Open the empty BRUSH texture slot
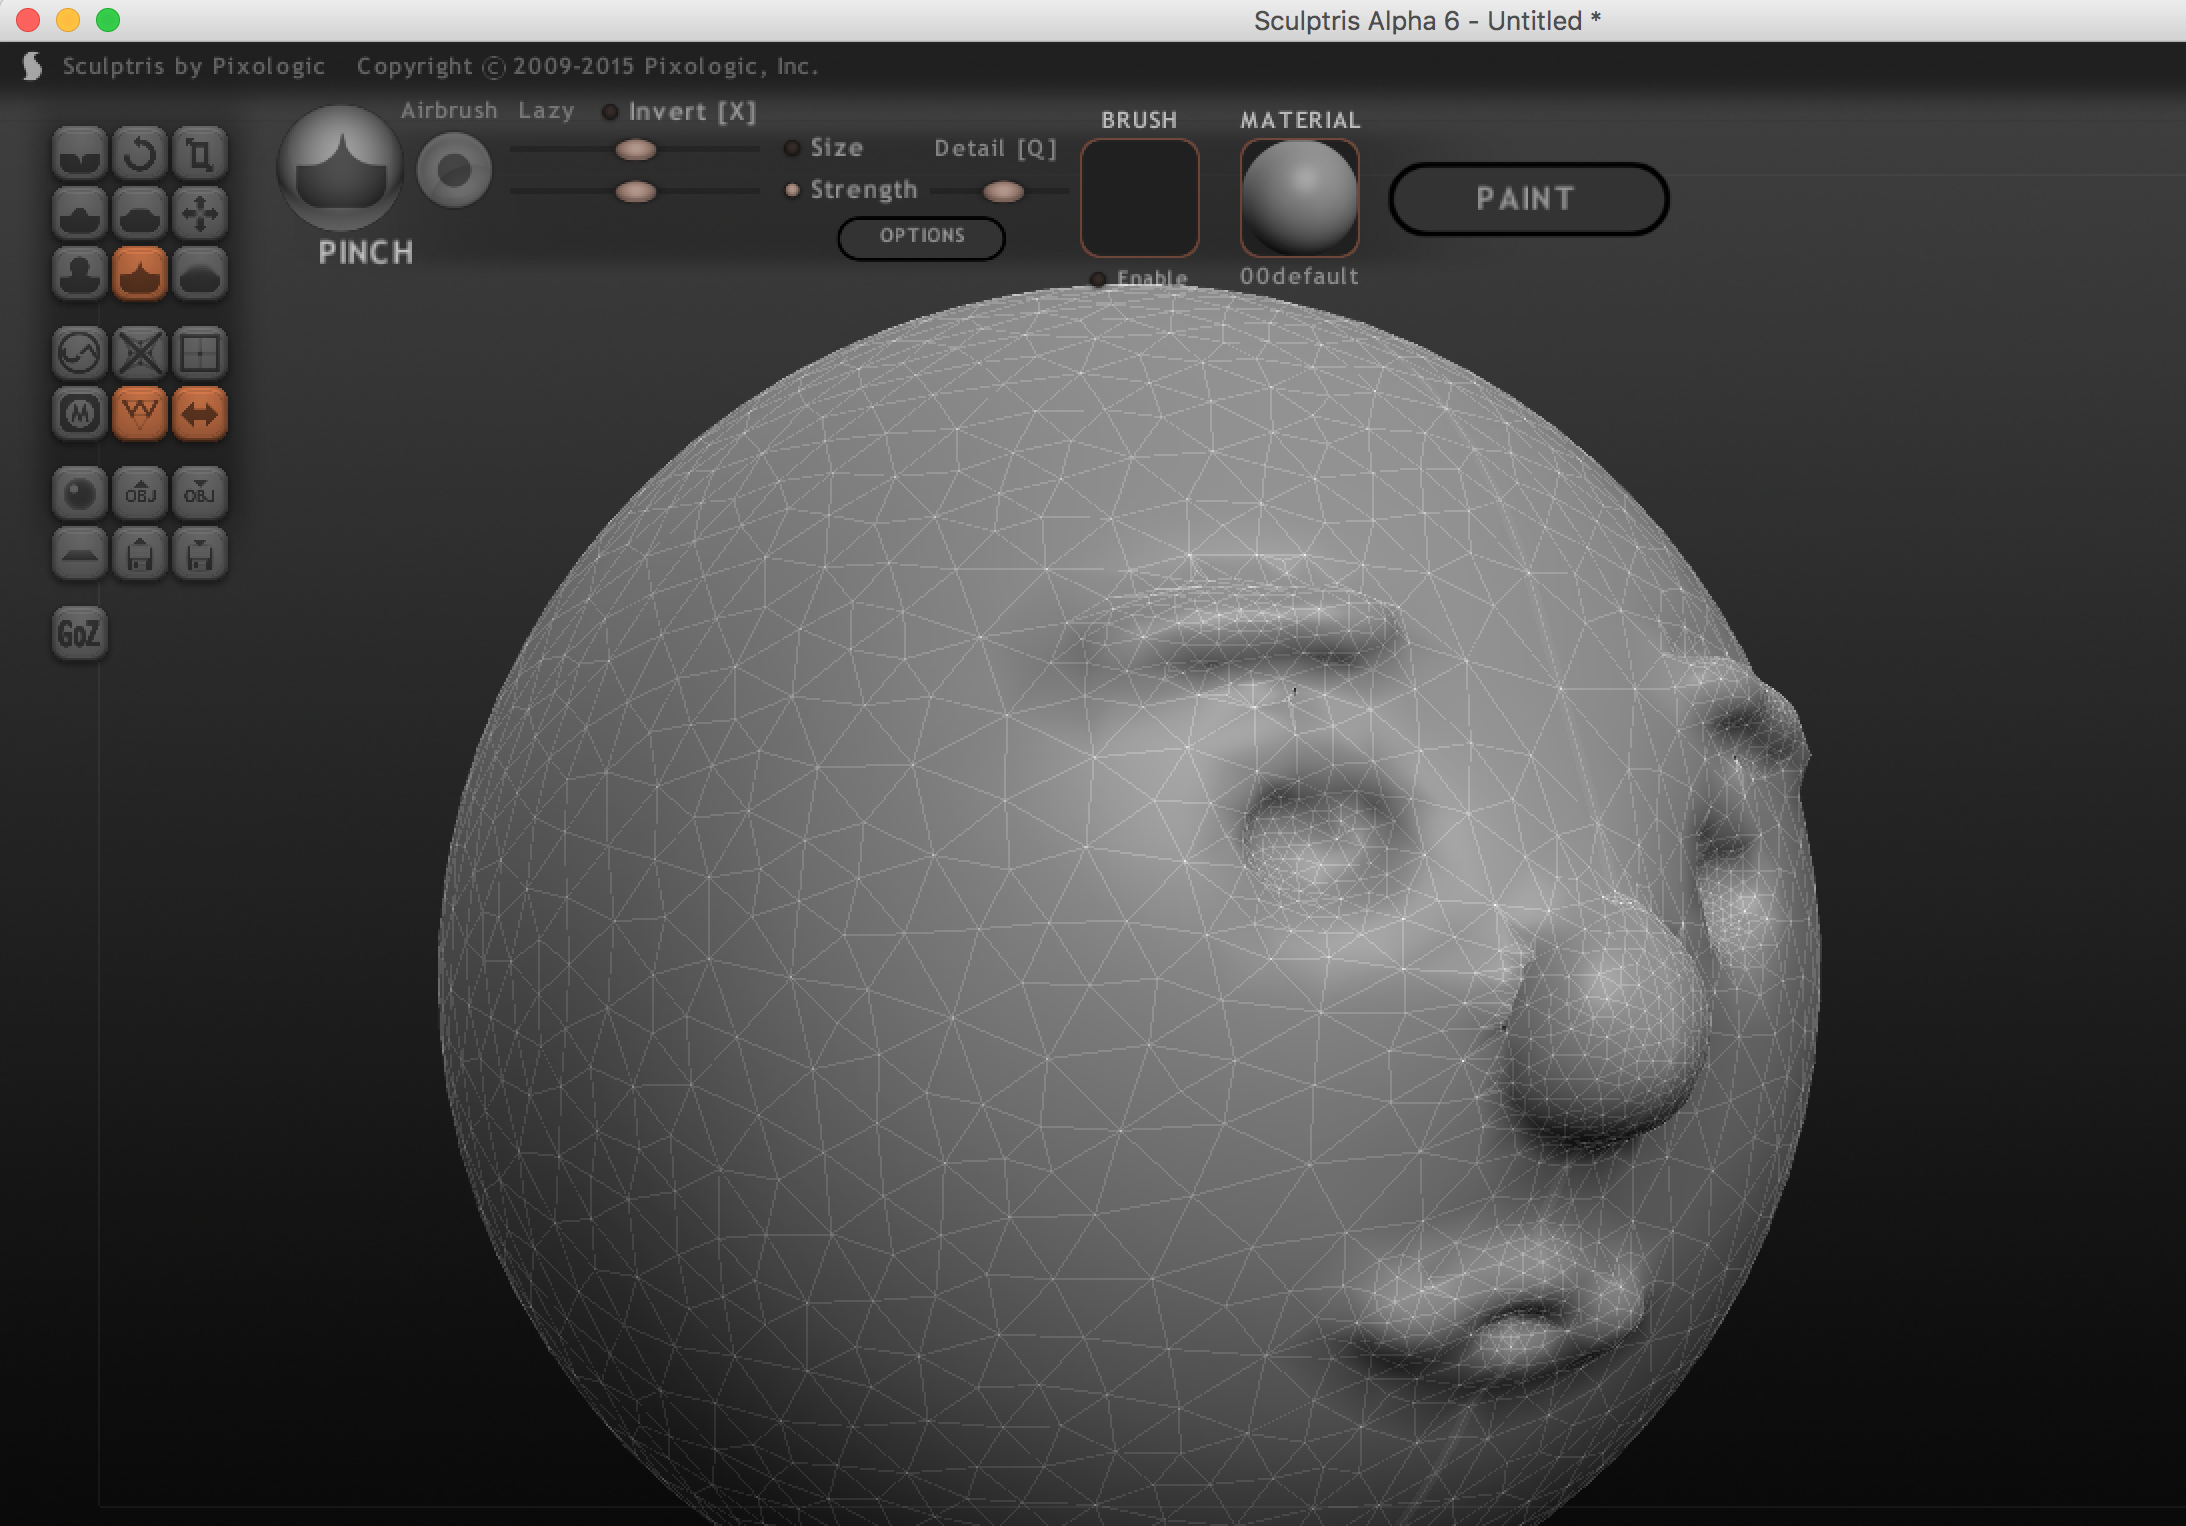The image size is (2186, 1526). (1140, 197)
